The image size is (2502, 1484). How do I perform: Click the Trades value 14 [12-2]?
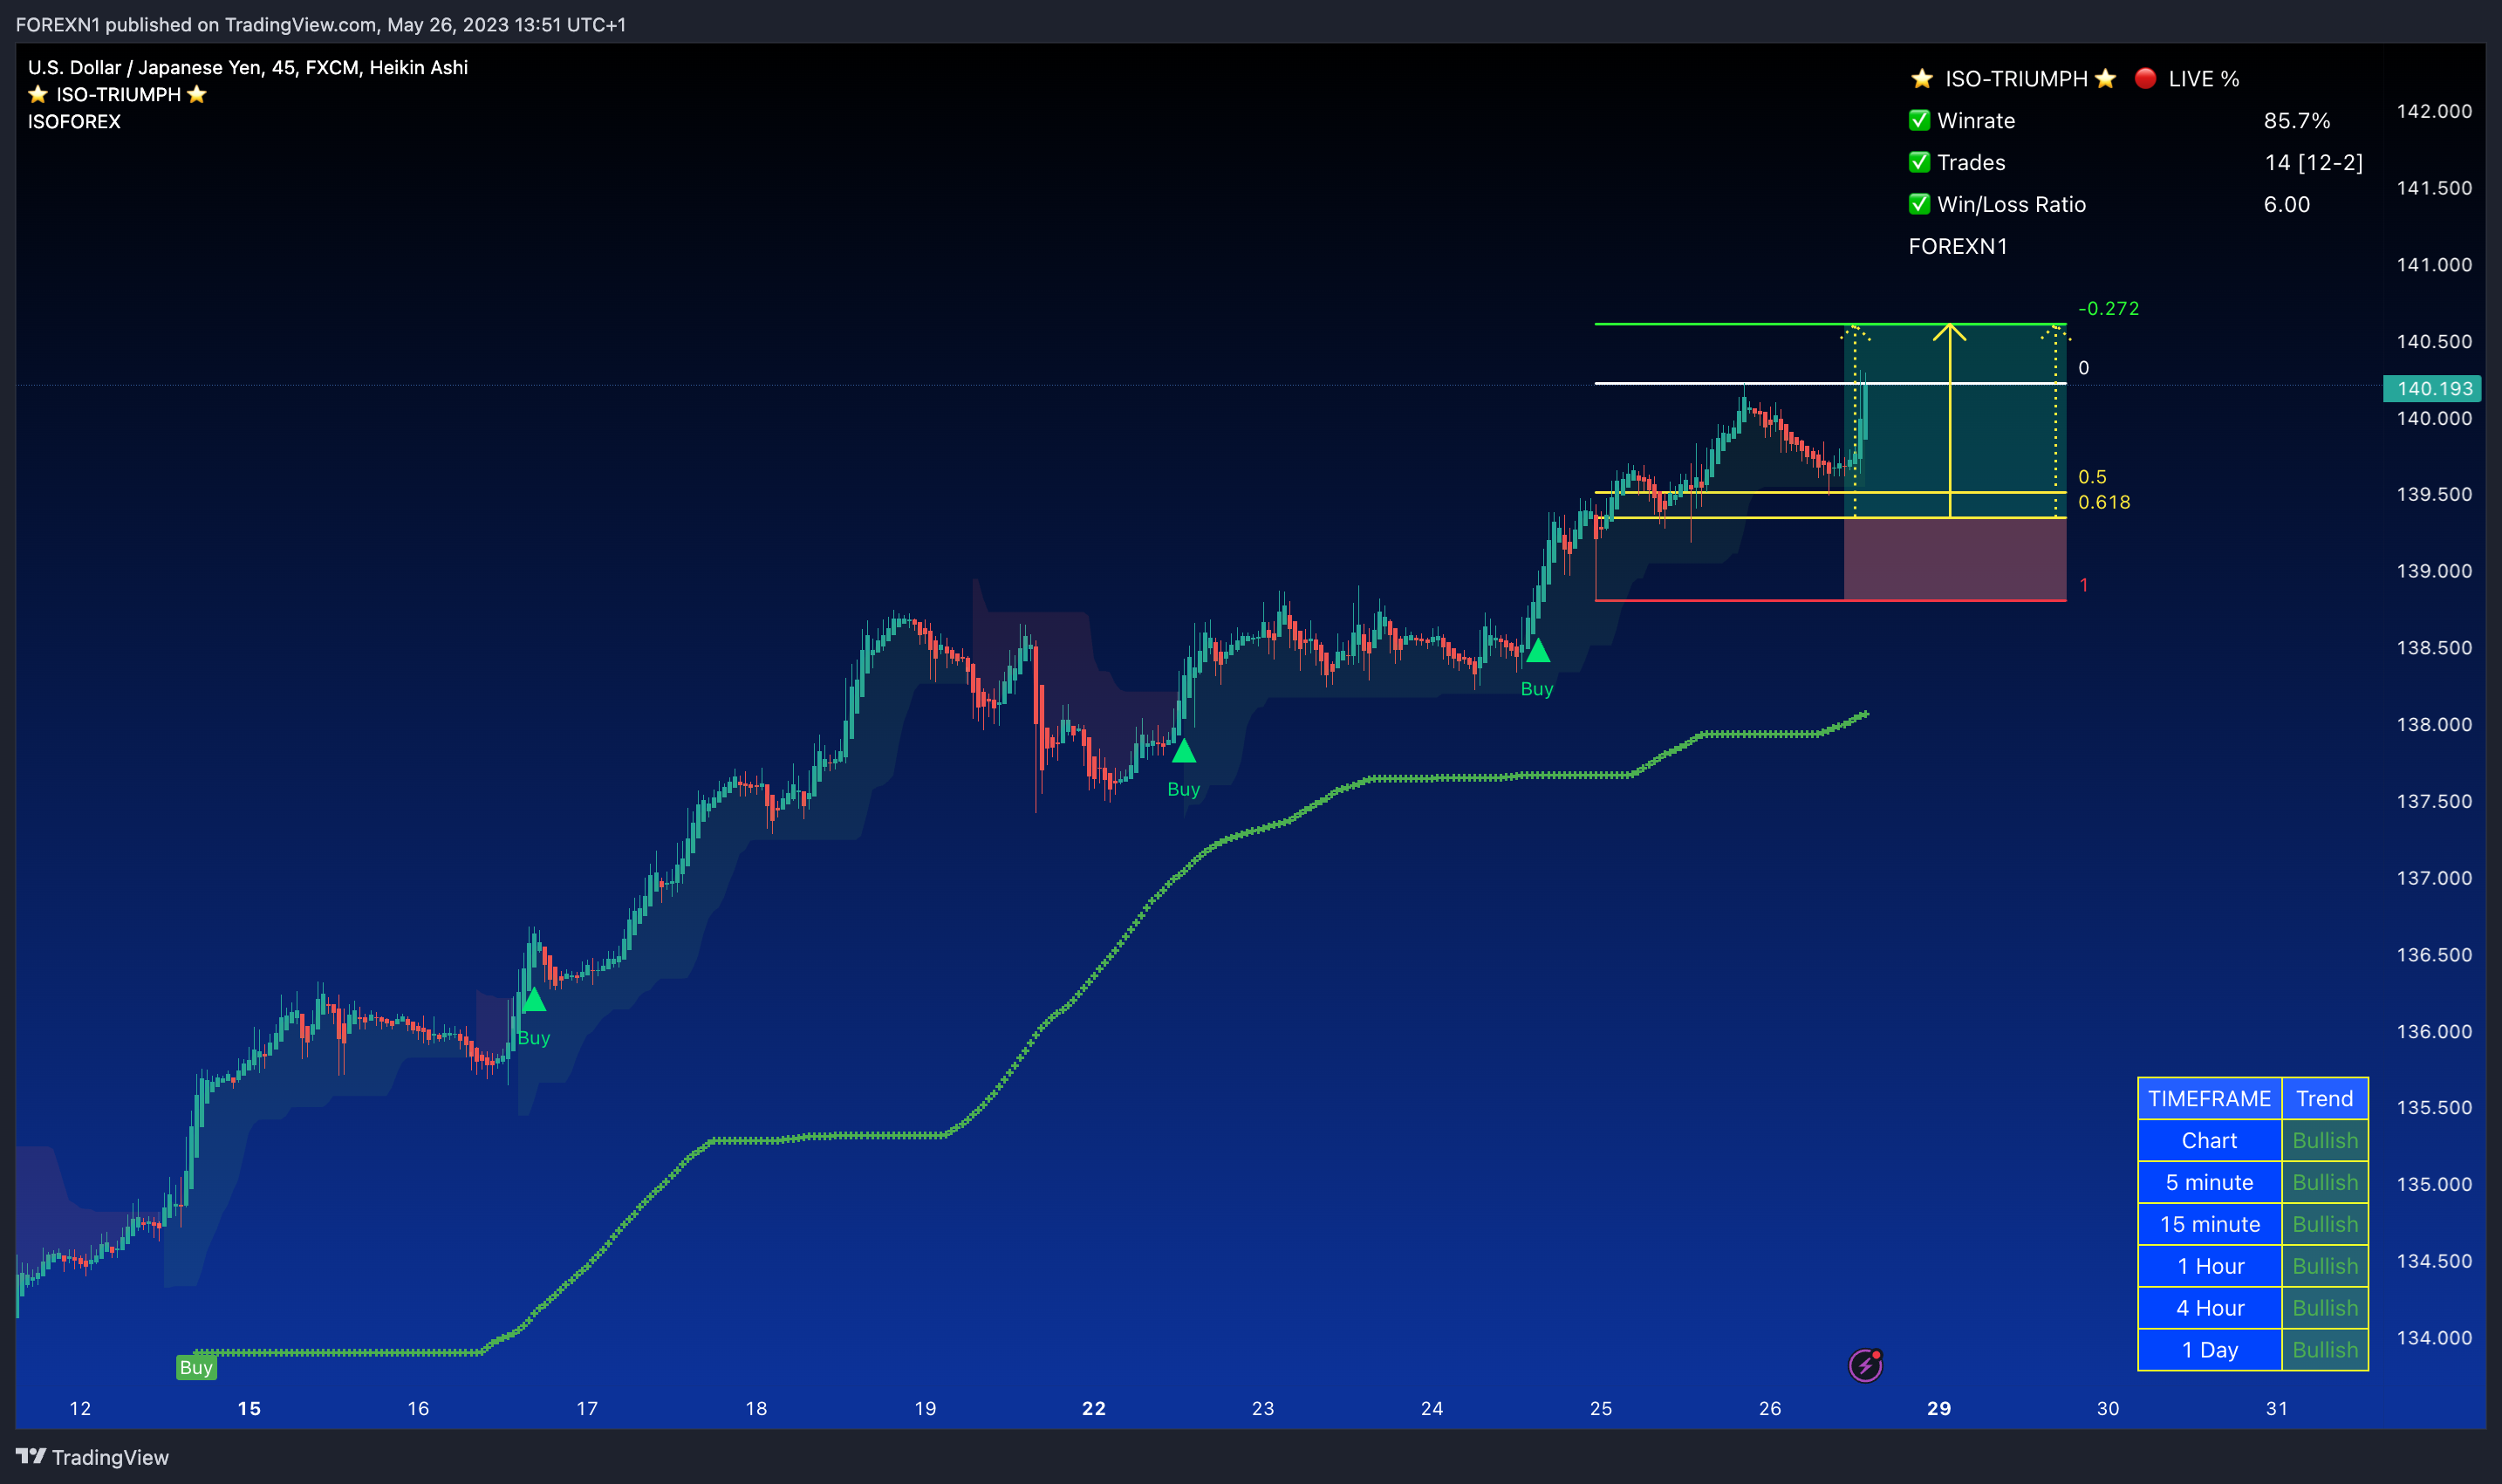pyautogui.click(x=2314, y=163)
